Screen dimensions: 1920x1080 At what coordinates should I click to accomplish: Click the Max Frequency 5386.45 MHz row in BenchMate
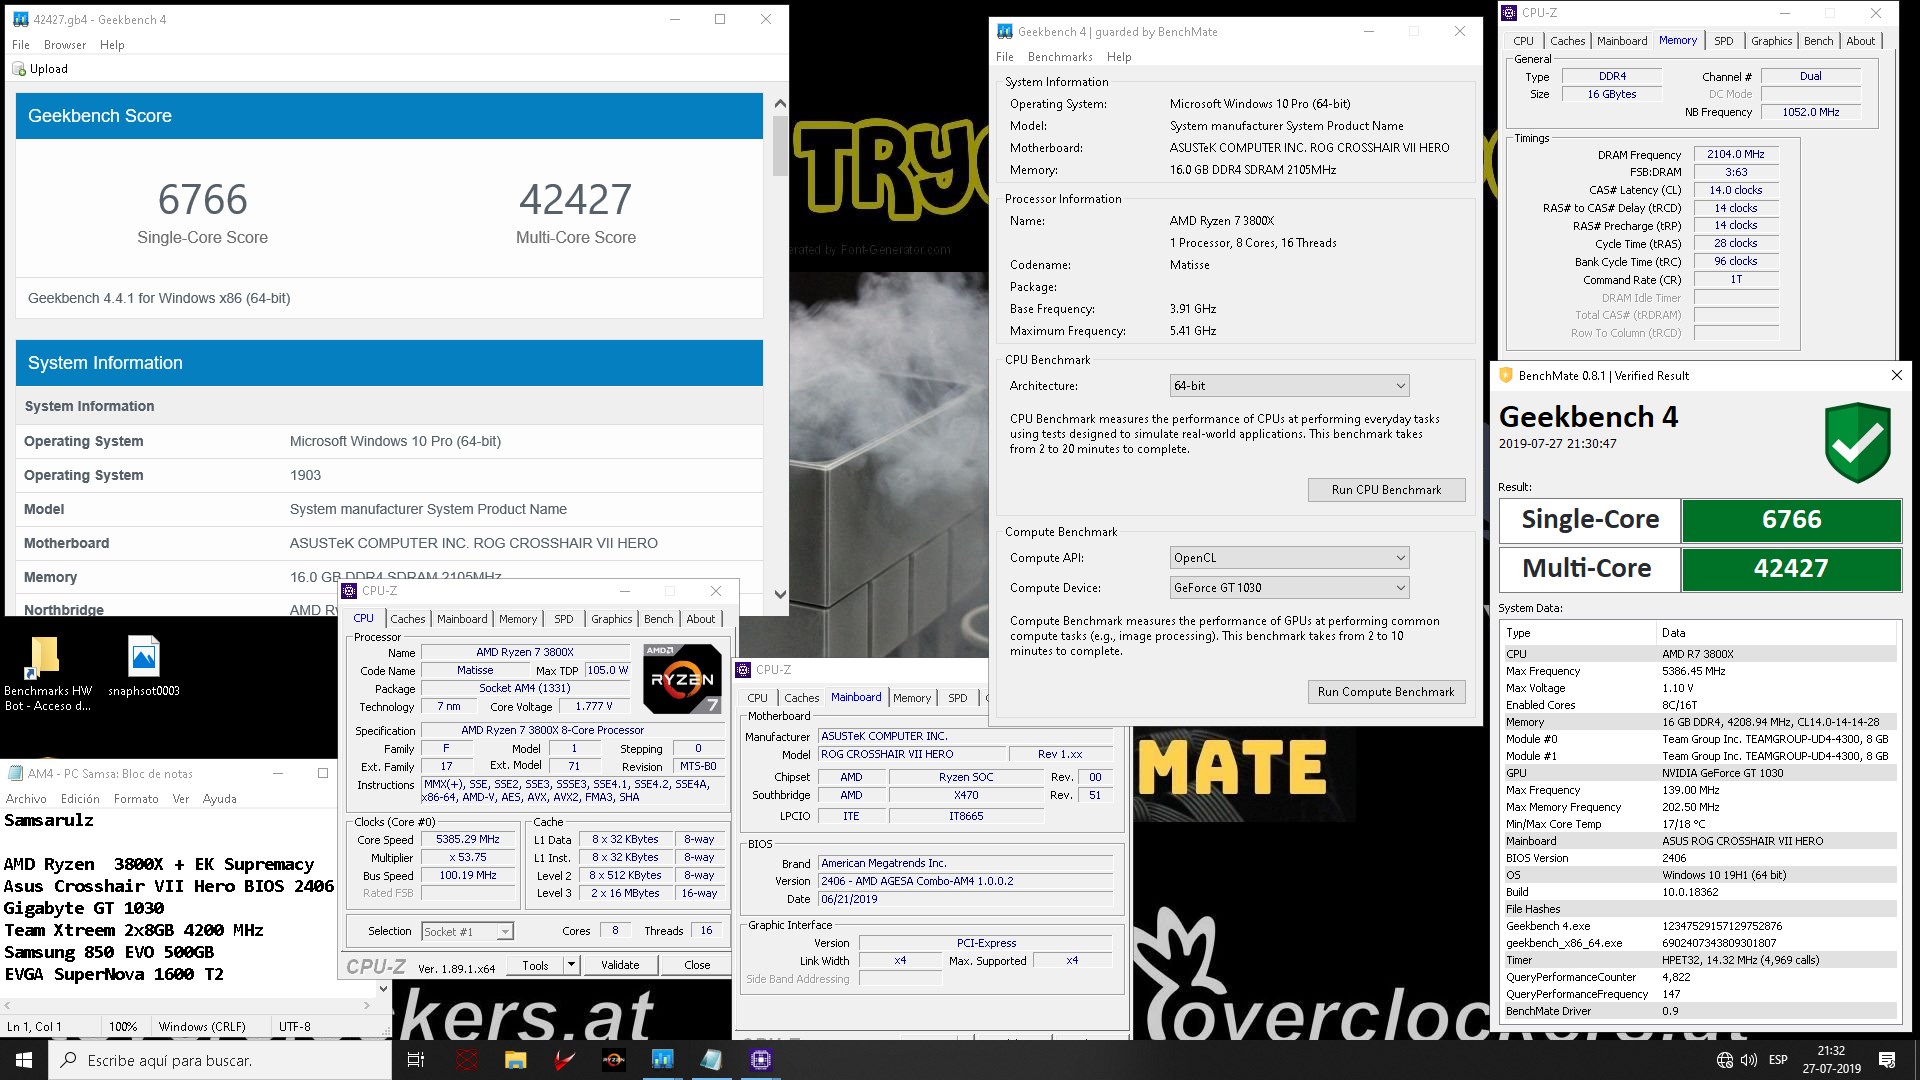tap(1699, 671)
